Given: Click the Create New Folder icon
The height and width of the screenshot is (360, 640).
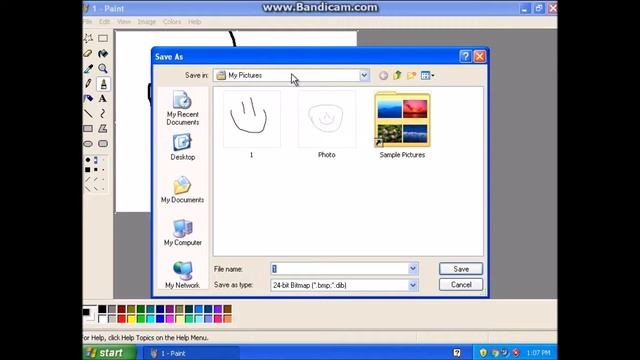Looking at the screenshot, I should coord(412,76).
